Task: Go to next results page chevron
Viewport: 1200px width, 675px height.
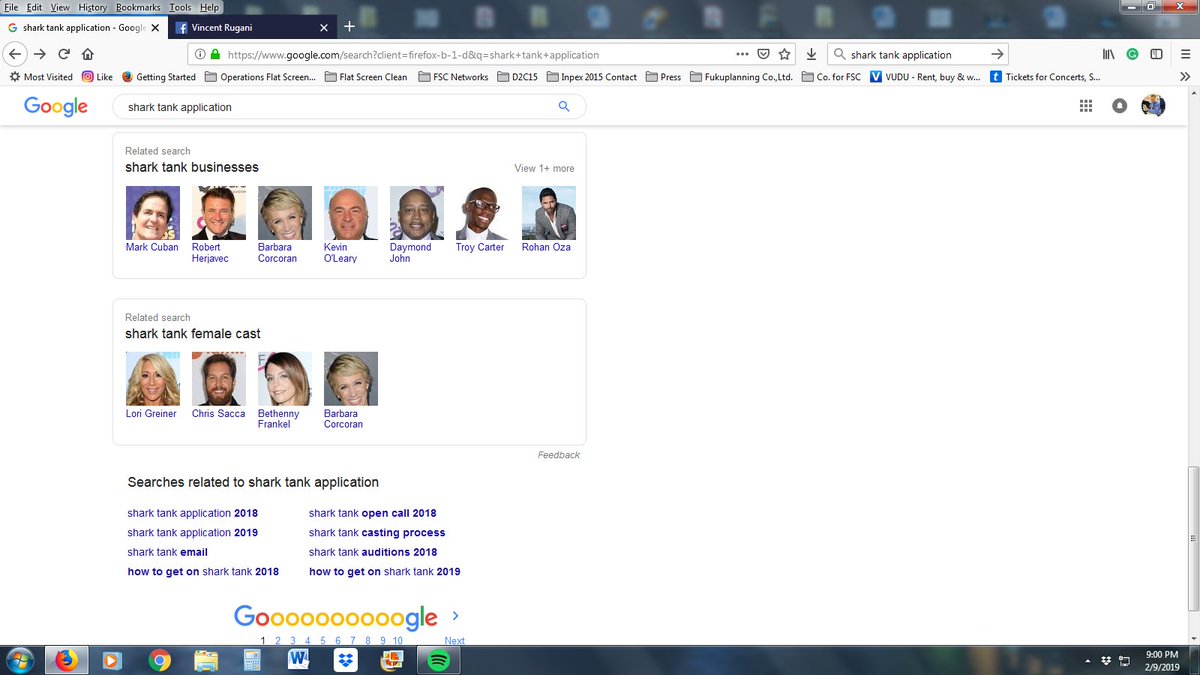Action: (455, 616)
